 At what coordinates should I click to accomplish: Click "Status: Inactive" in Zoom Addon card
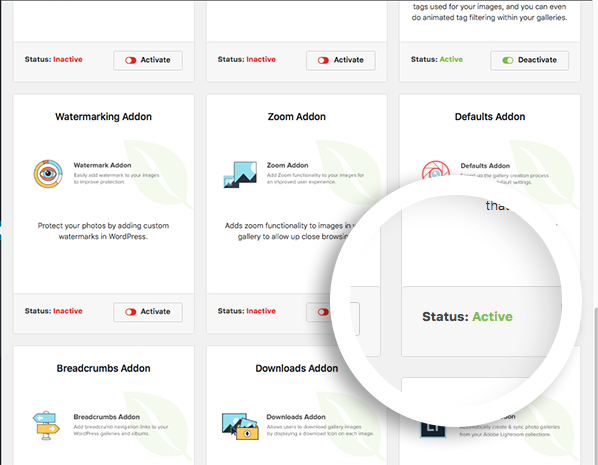(x=247, y=311)
